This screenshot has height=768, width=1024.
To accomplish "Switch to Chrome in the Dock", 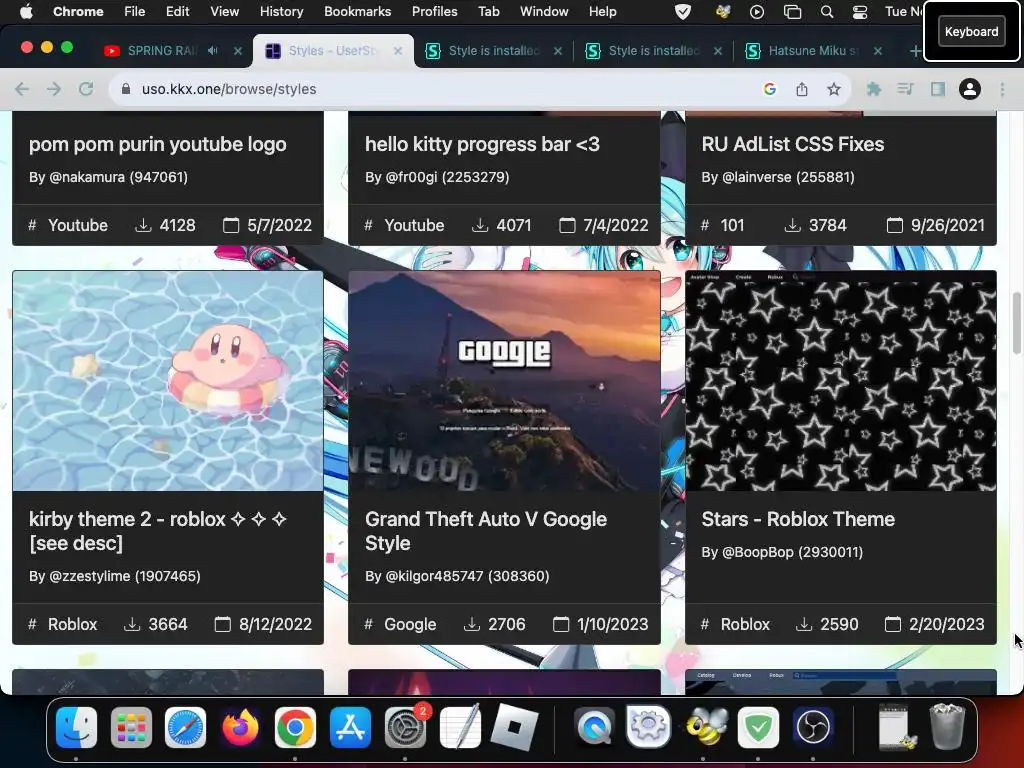I will coord(295,727).
